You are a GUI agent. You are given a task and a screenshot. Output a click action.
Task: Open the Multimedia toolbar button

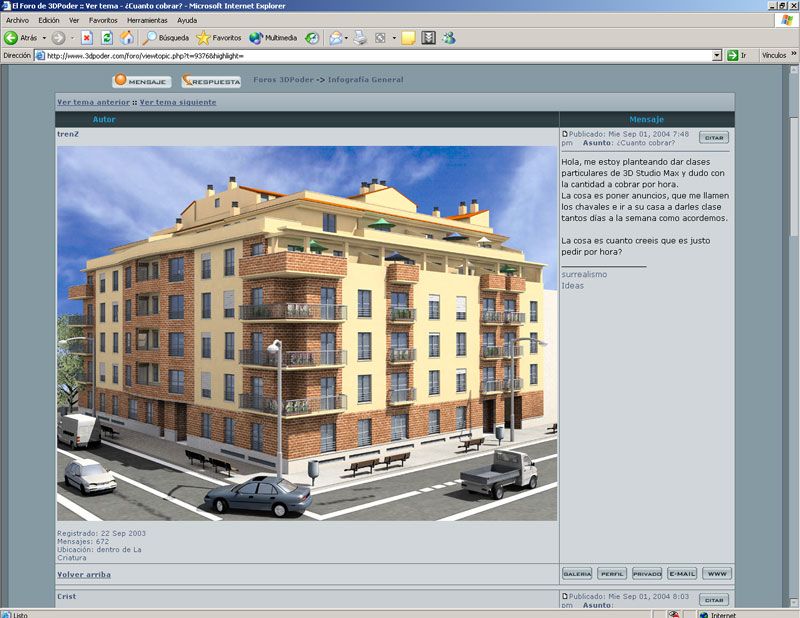click(273, 38)
